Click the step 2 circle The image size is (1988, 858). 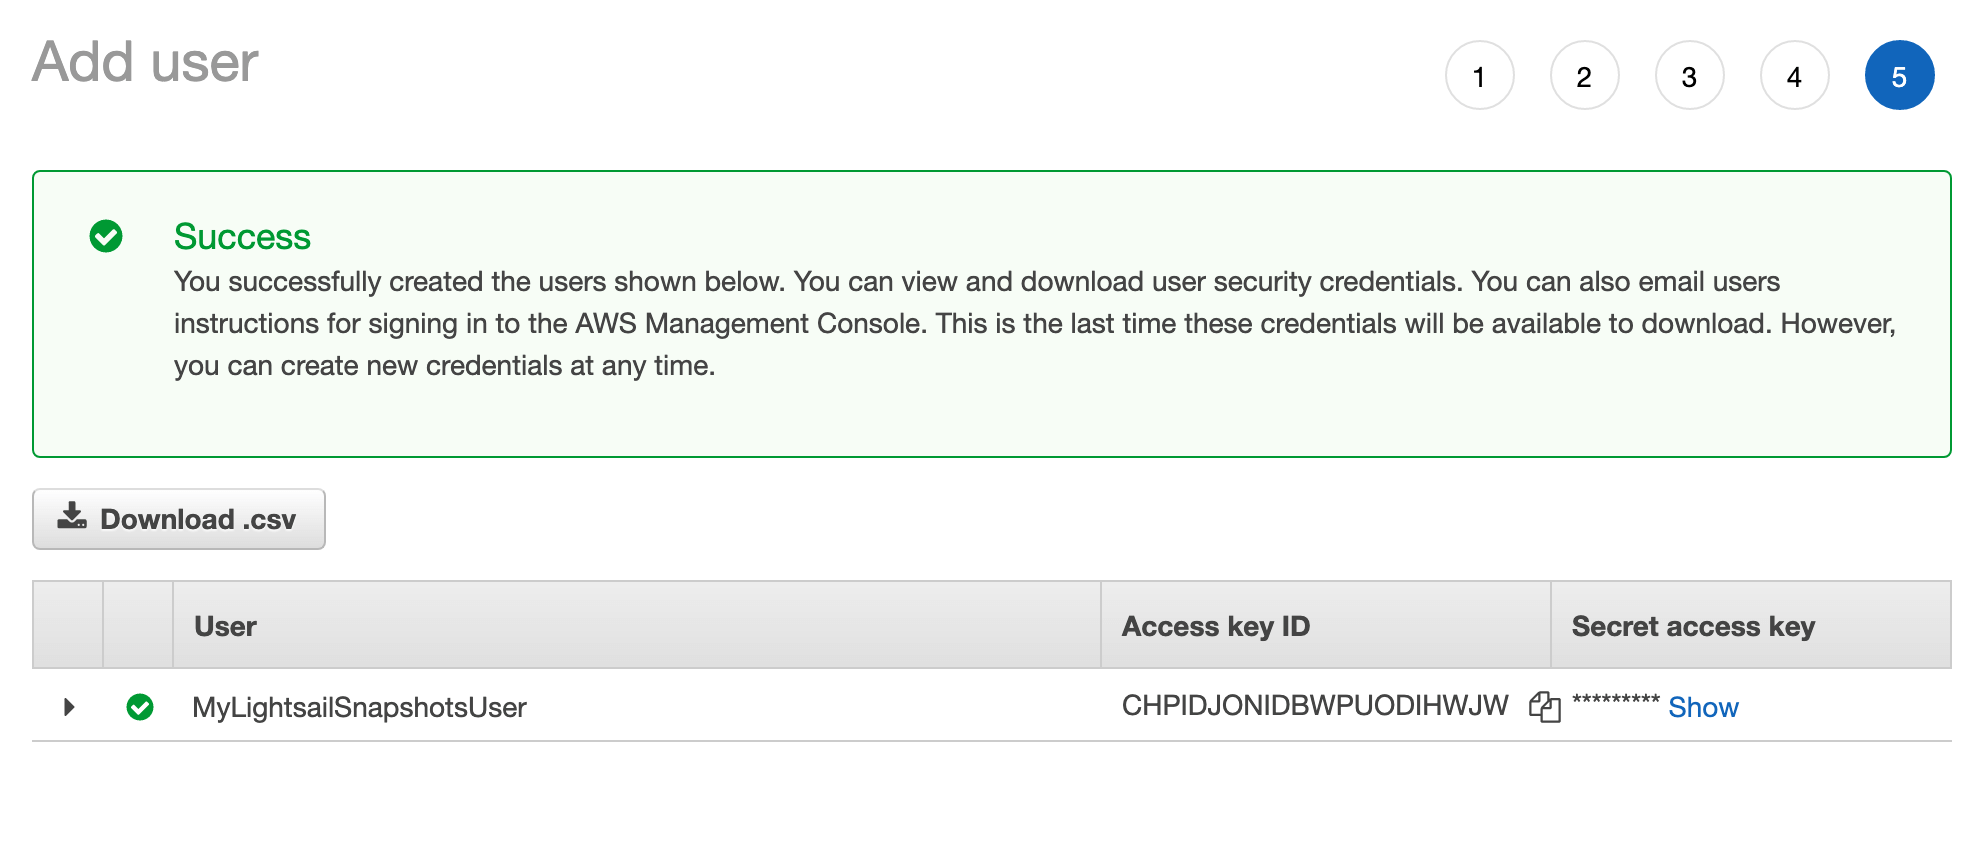pyautogui.click(x=1584, y=75)
